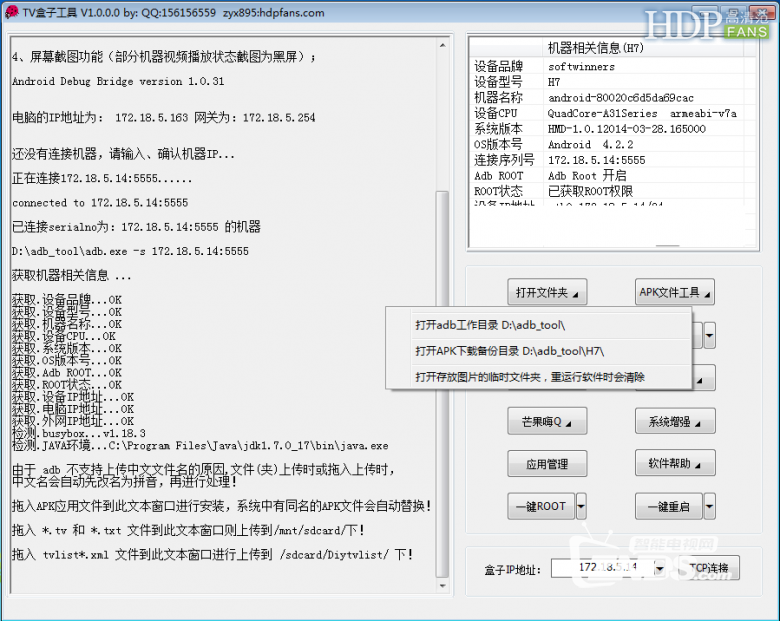Click the 正在连接172.18.5.14:5555 log line
This screenshot has height=621, width=780.
click(101, 178)
